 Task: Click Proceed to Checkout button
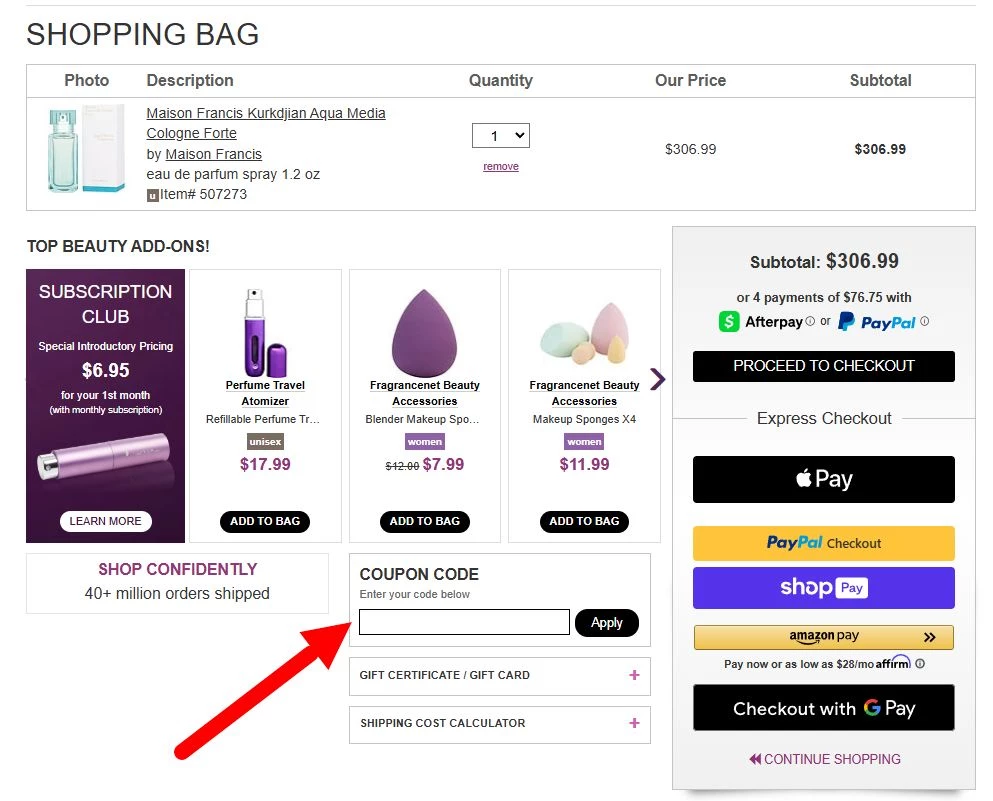click(x=823, y=366)
